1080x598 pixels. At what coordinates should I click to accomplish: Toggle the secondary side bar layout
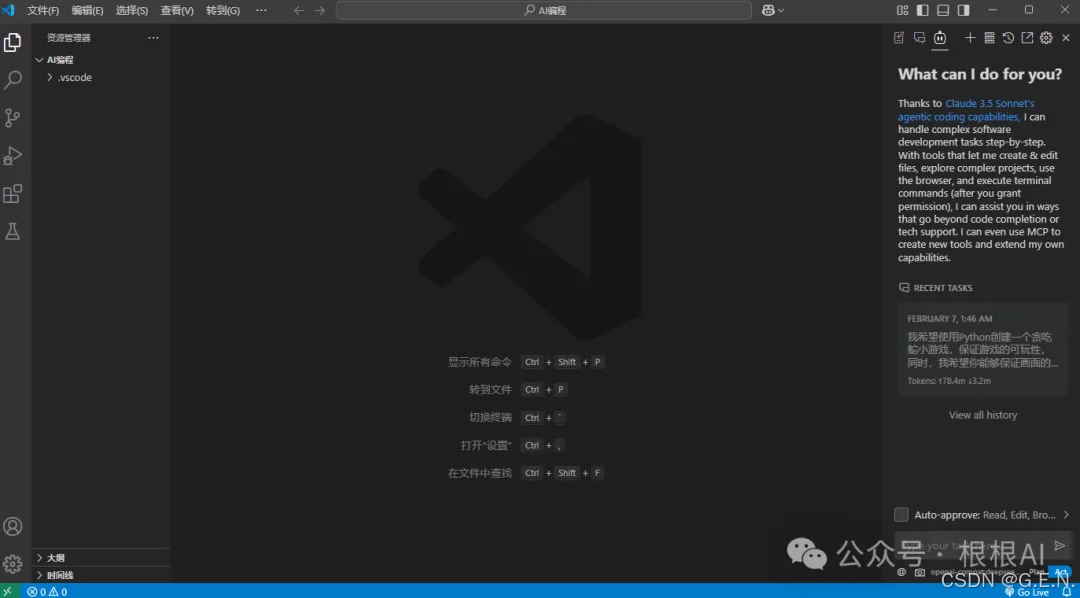[x=964, y=10]
